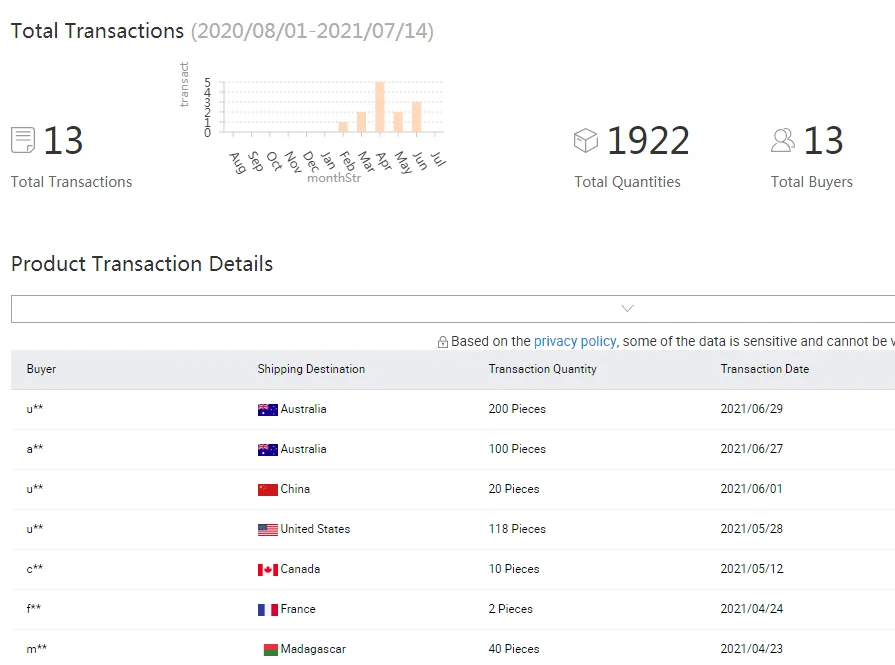895x665 pixels.
Task: Click the Total Buyers people icon
Action: 783,140
